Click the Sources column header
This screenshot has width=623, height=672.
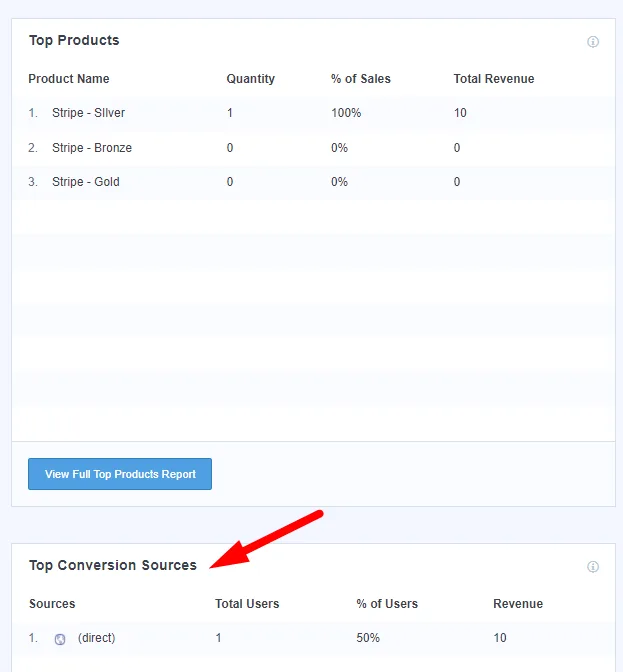pos(52,604)
